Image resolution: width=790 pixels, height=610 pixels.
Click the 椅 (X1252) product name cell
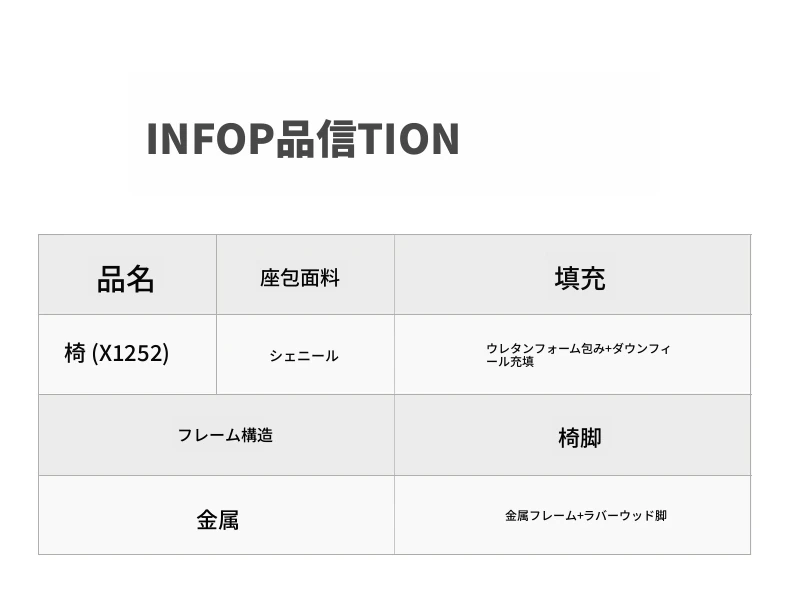click(x=116, y=353)
